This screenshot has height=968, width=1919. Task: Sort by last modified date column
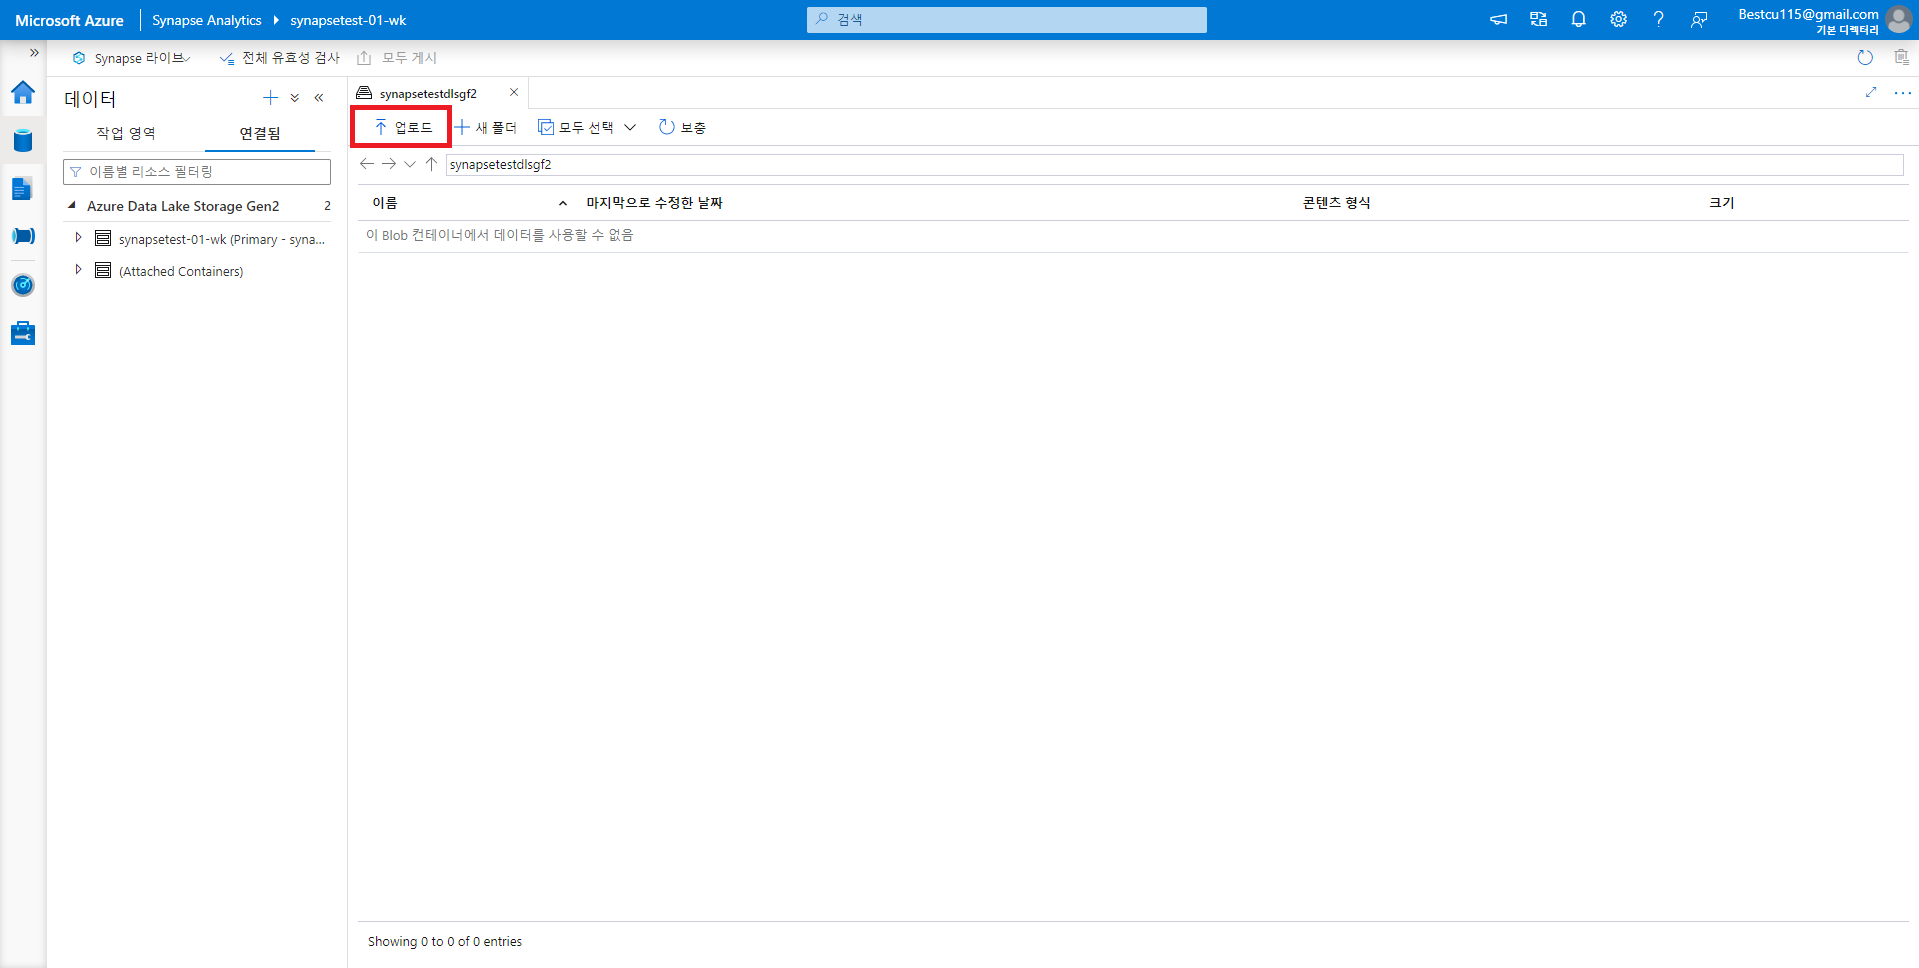pyautogui.click(x=654, y=203)
